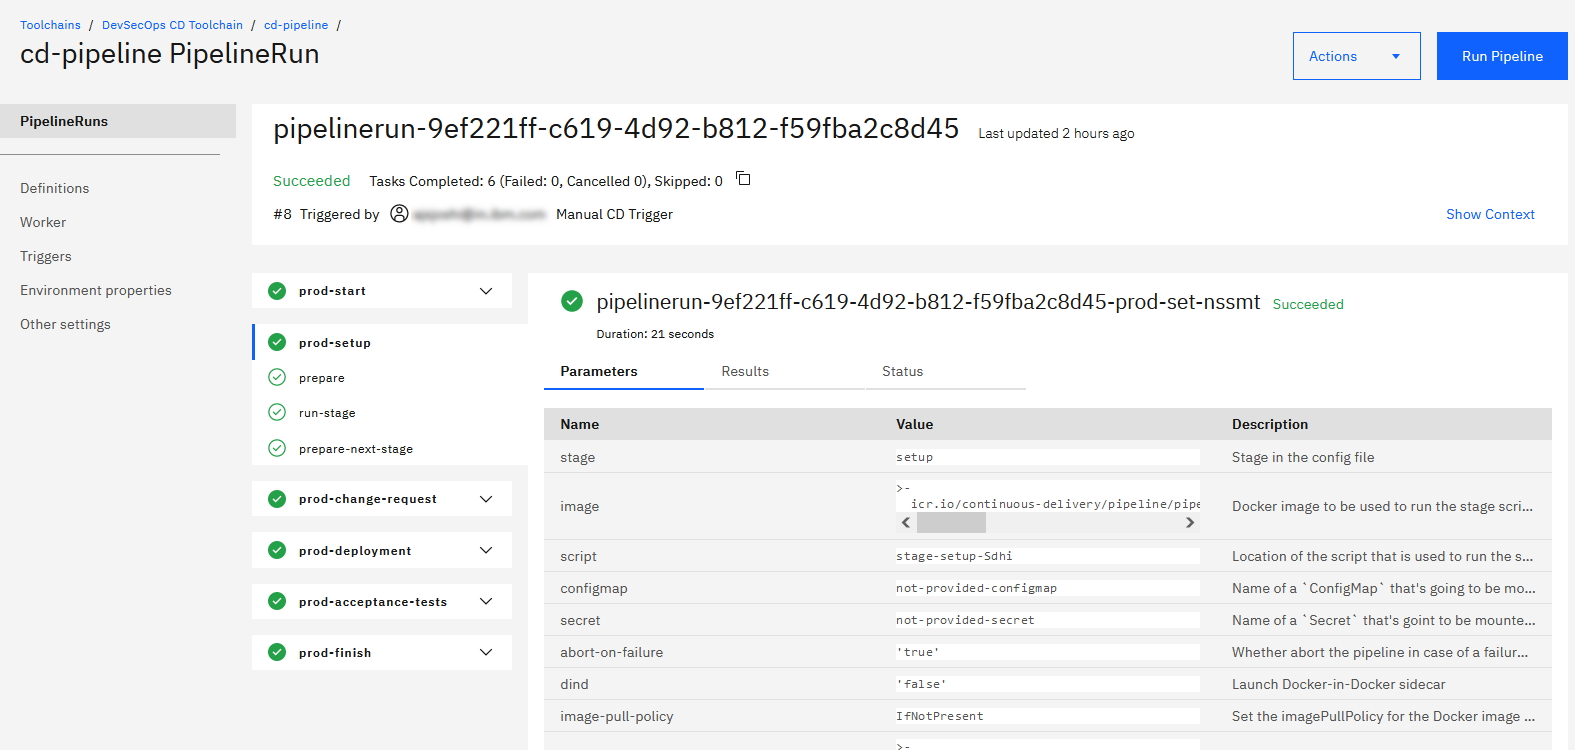Click green success icon beside prod-start
The image size is (1575, 750).
pyautogui.click(x=277, y=291)
